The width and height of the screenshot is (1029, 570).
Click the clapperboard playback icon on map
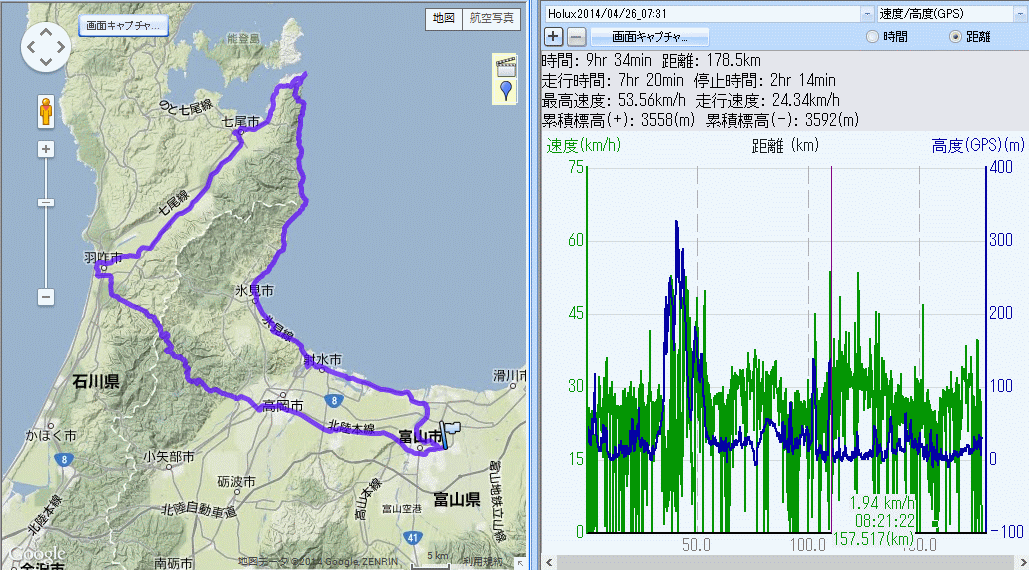[x=506, y=67]
